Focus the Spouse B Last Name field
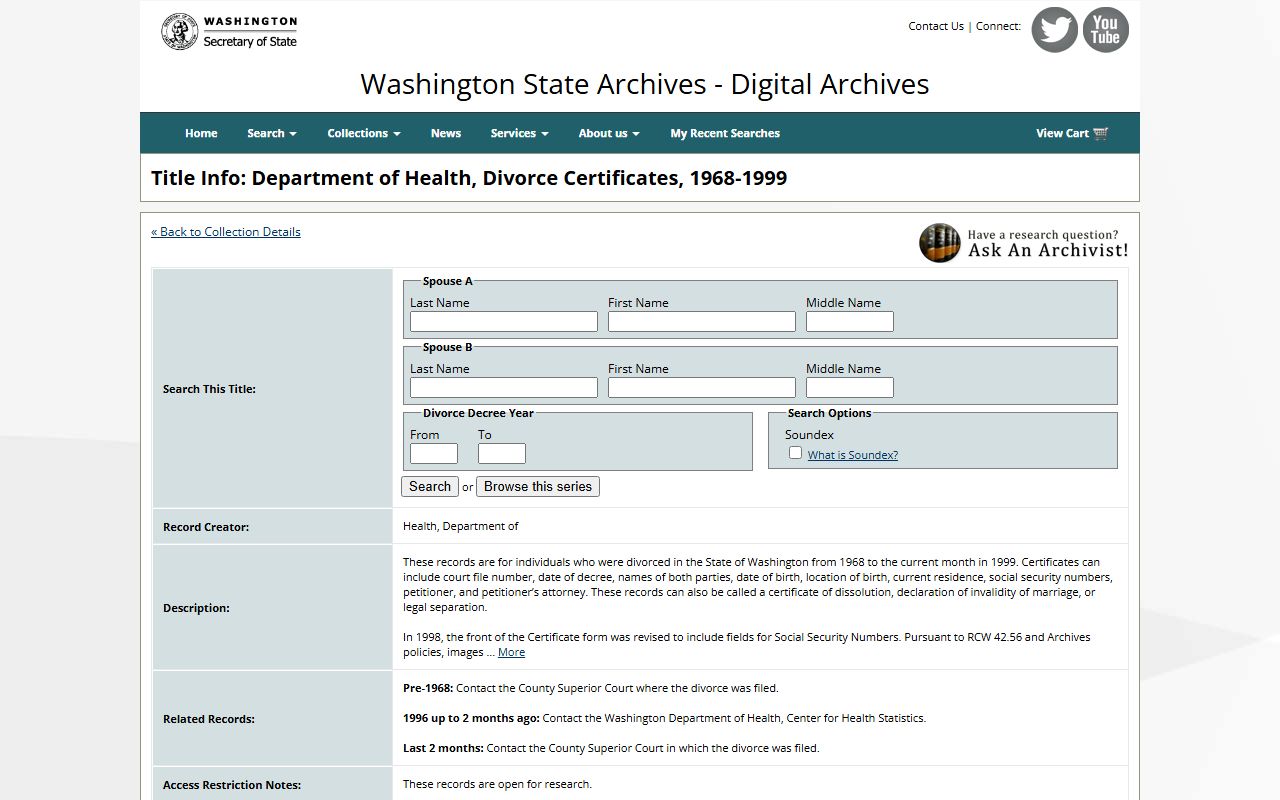 (504, 388)
